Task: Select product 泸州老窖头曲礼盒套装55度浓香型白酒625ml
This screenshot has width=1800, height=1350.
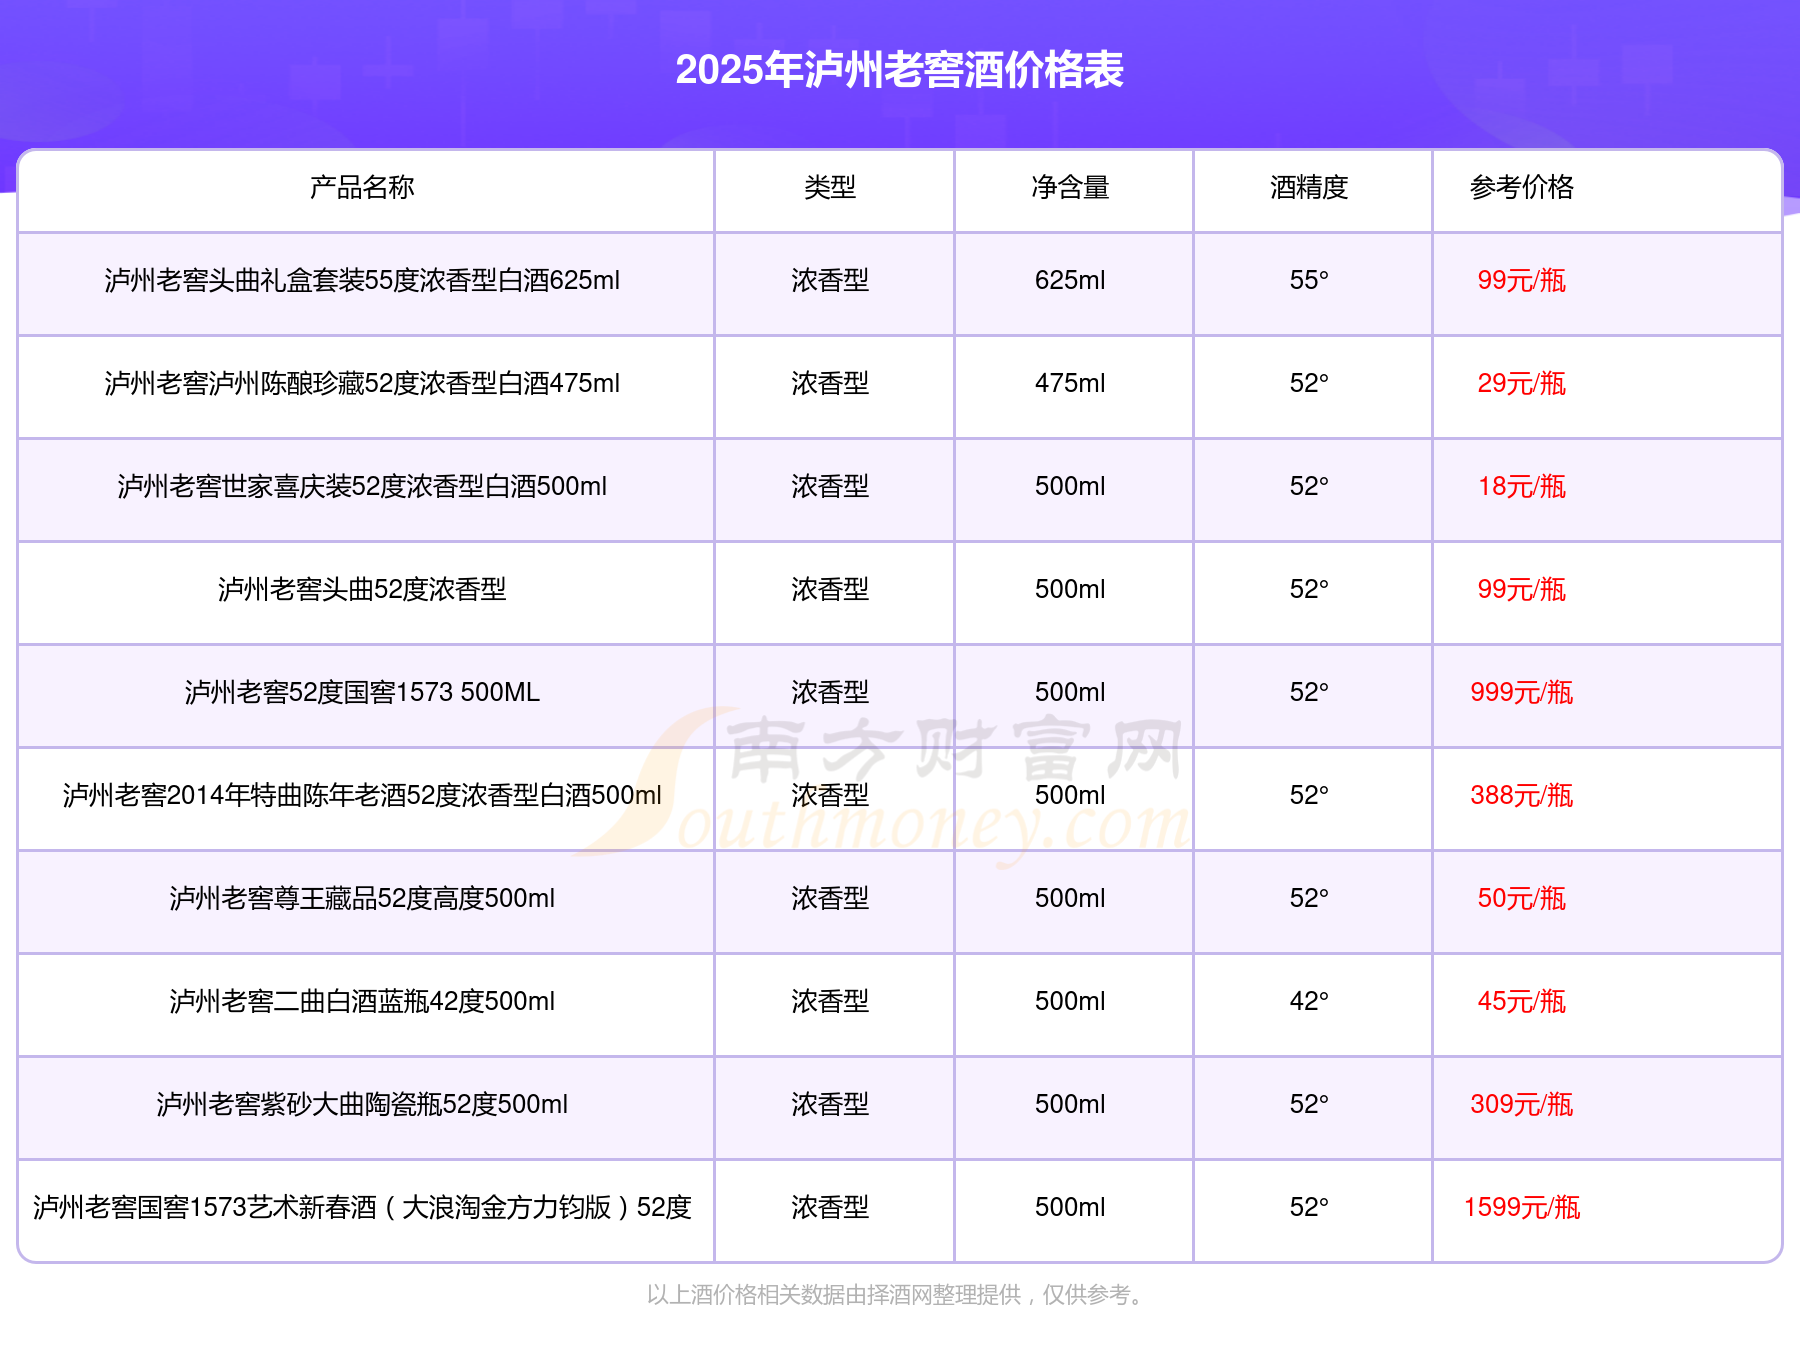Action: [x=362, y=280]
